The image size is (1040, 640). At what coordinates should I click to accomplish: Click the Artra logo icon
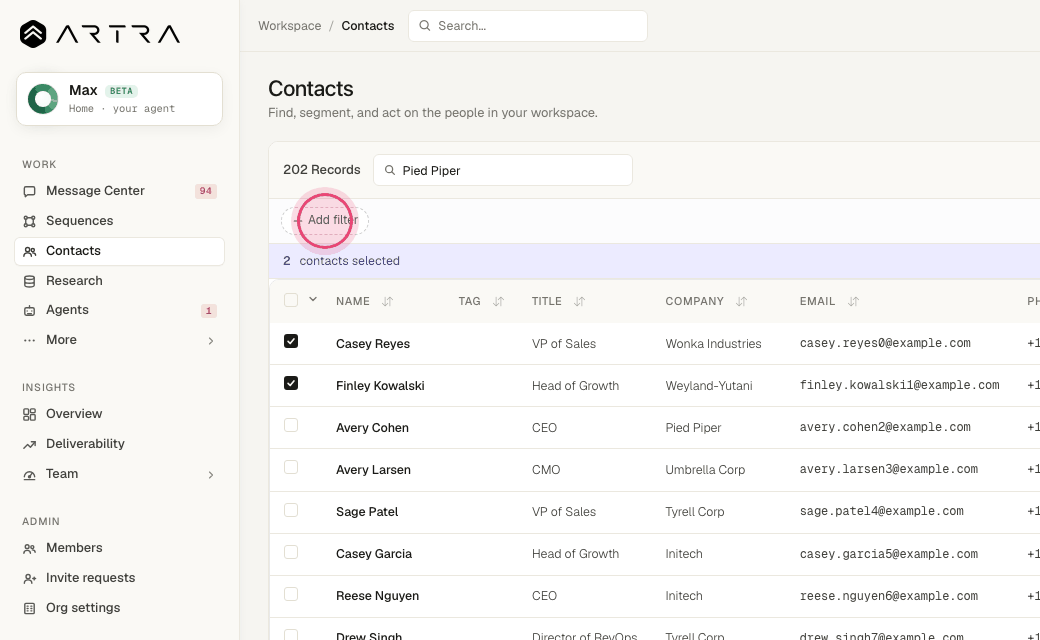[32, 34]
